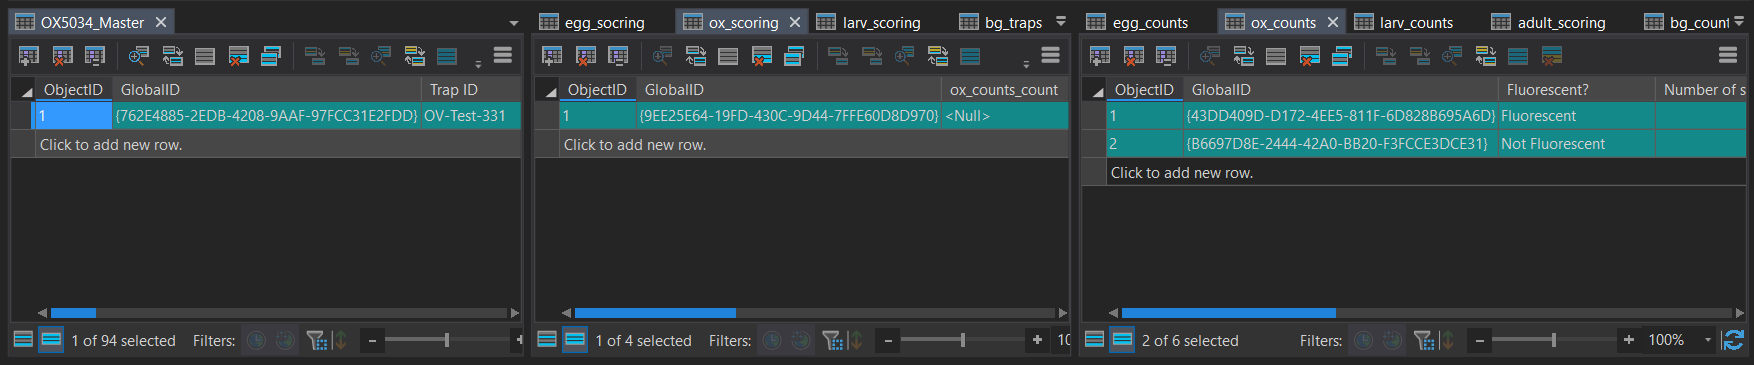Click Switch Selection icon in ox_counts toolbar
This screenshot has width=1754, height=365.
click(1244, 56)
